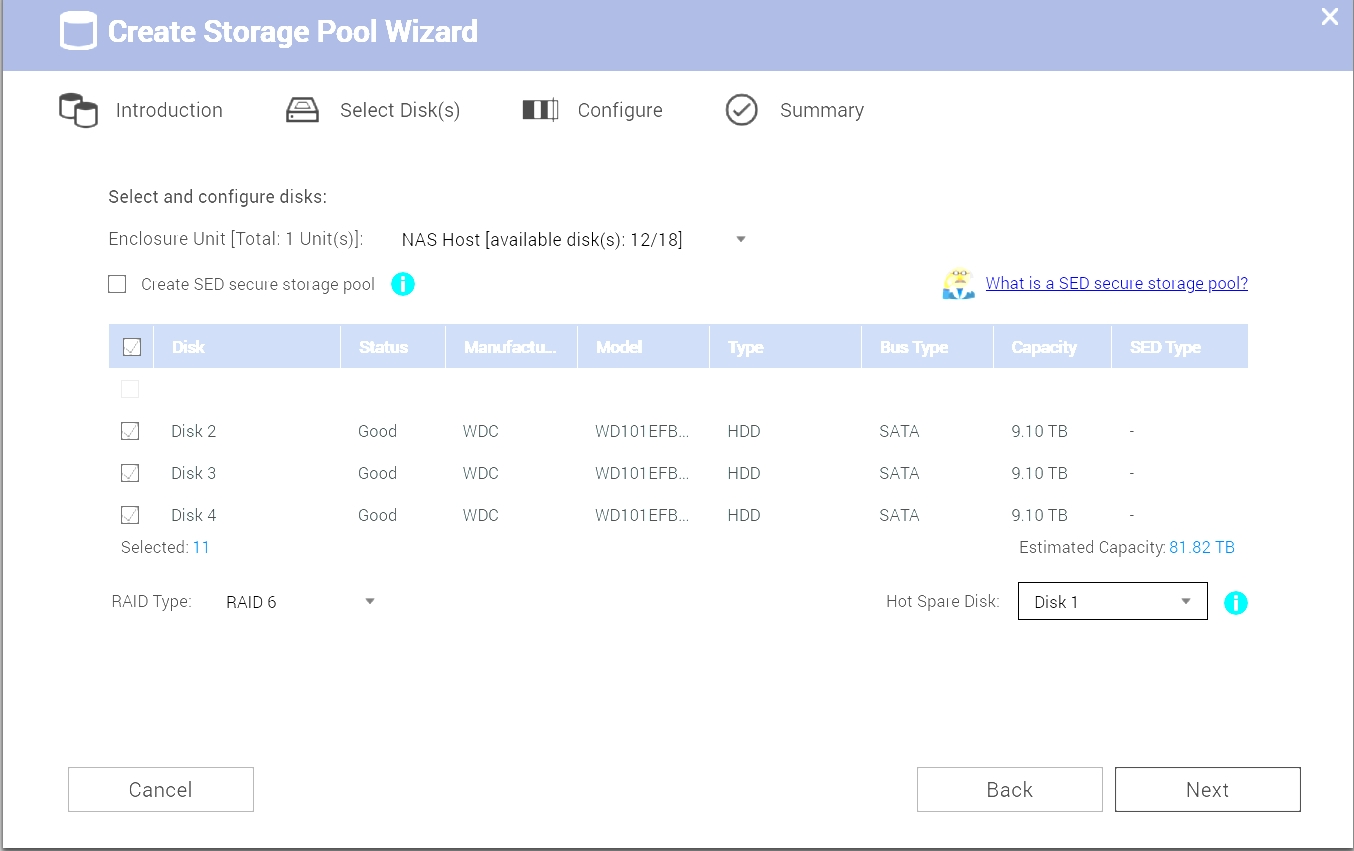Click the Bus Type column header
Viewport: 1354px width, 851px height.
(913, 346)
